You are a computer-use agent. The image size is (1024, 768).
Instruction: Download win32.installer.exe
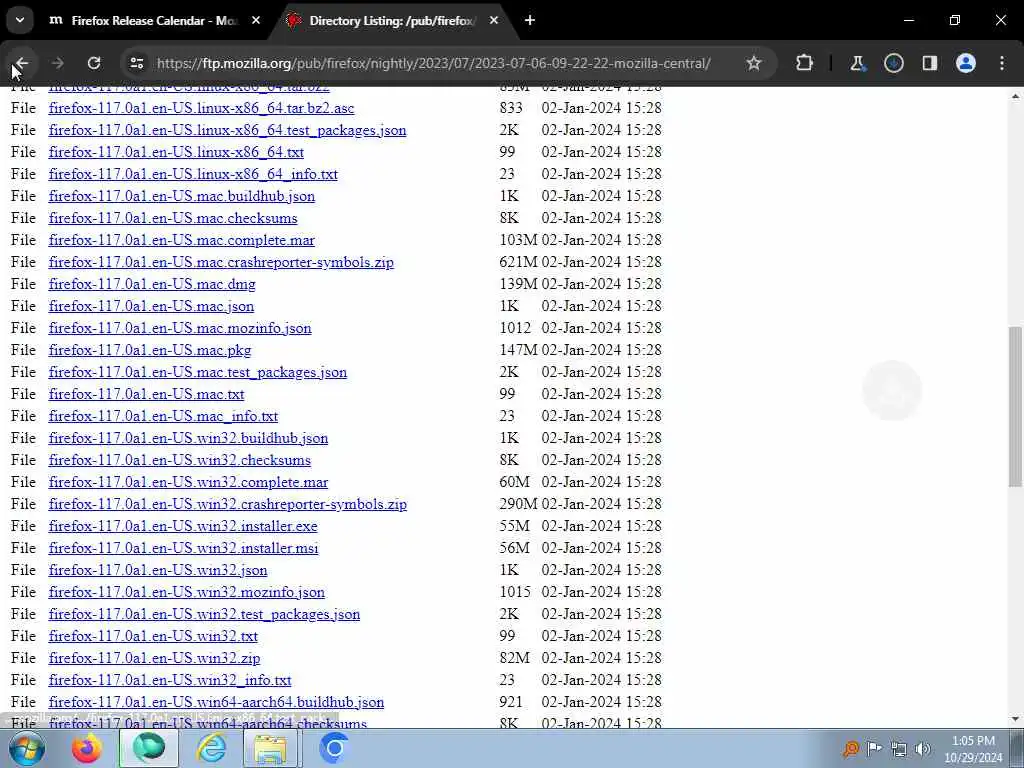click(183, 526)
